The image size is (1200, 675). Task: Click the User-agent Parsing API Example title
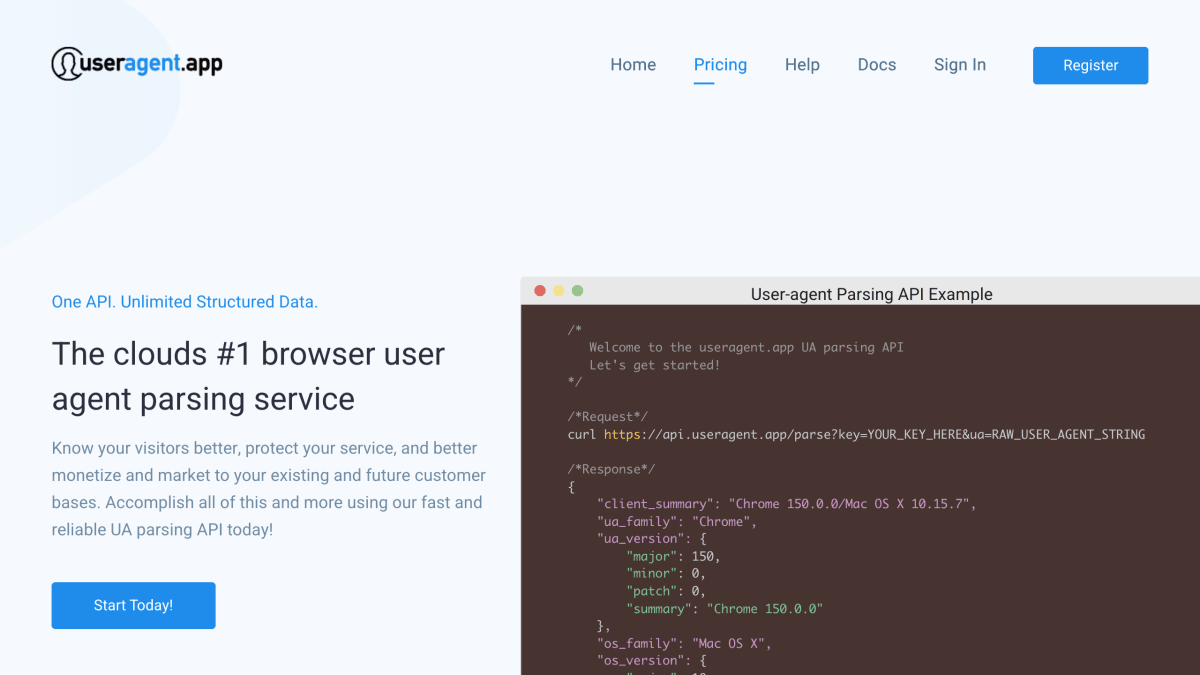872,294
